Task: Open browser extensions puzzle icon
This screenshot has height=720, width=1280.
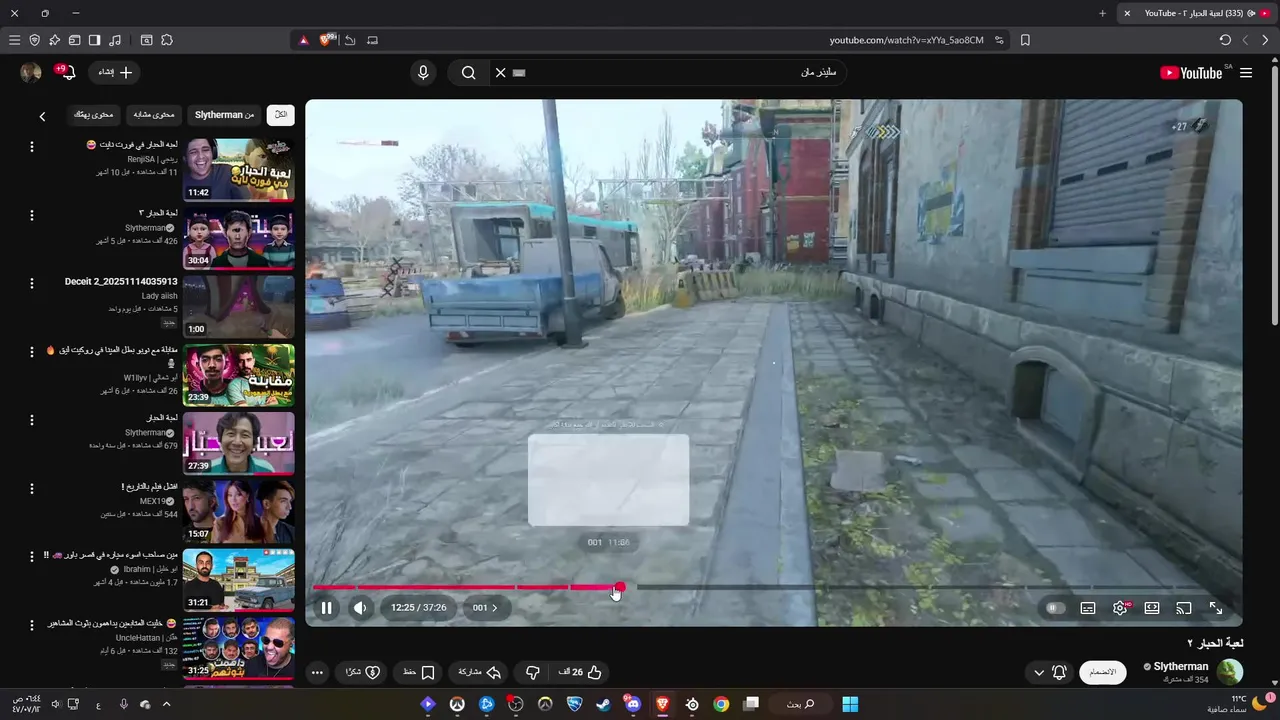Action: tap(167, 40)
